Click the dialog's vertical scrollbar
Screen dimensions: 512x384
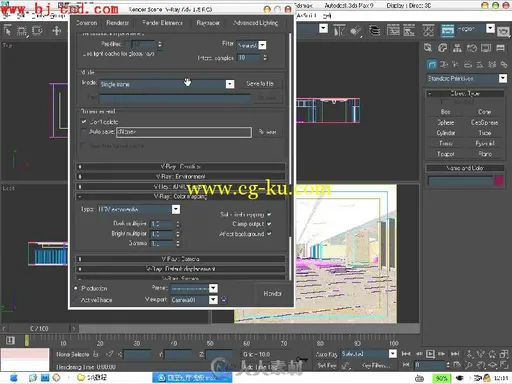pyautogui.click(x=290, y=155)
